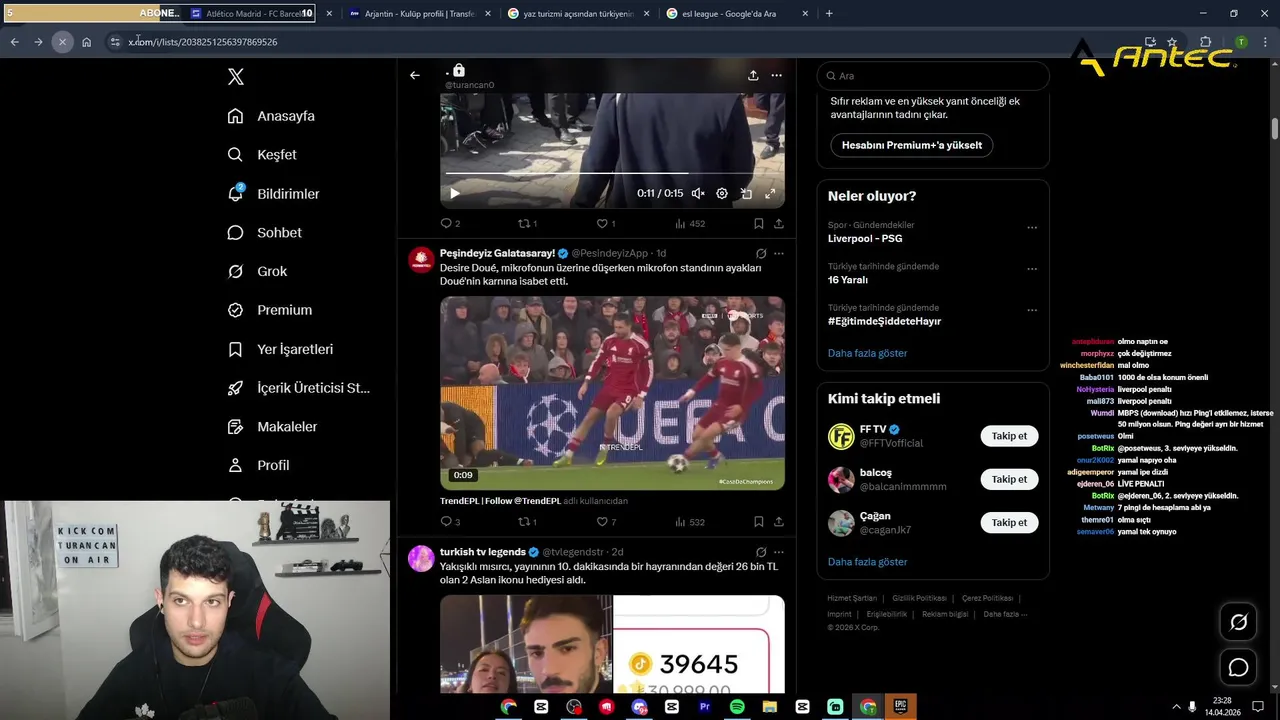View analytics showing 532 views

[x=690, y=522]
